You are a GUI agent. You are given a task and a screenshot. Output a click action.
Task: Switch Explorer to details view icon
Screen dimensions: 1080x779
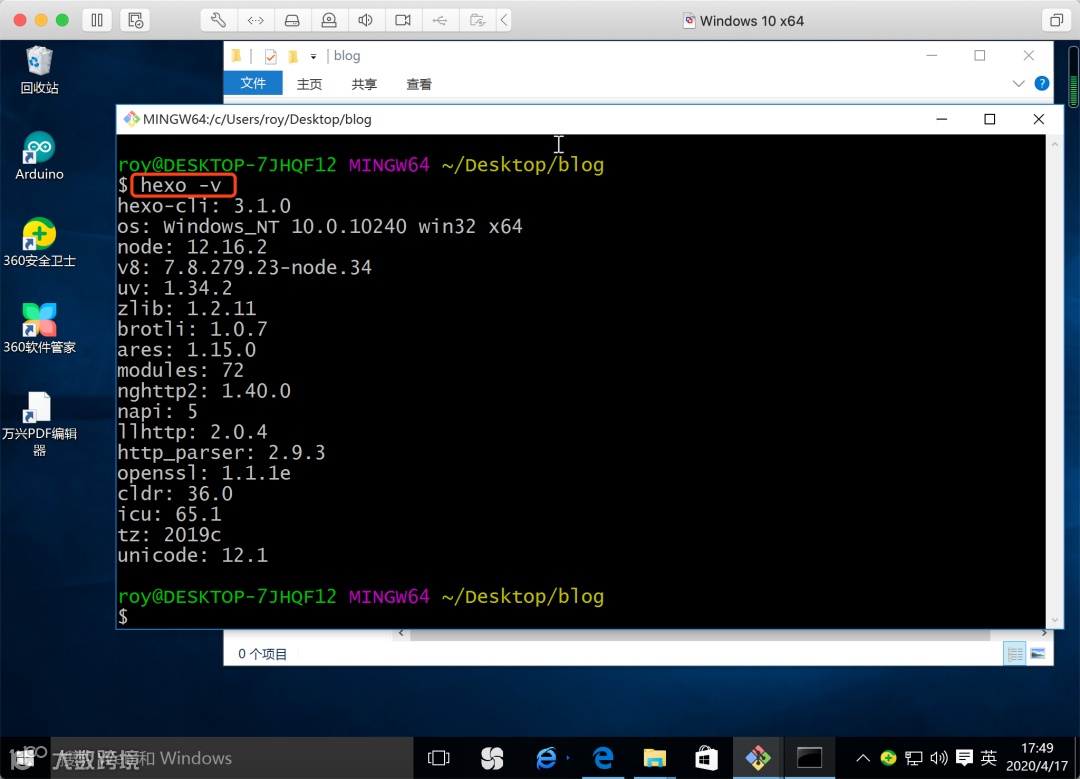click(x=1015, y=654)
